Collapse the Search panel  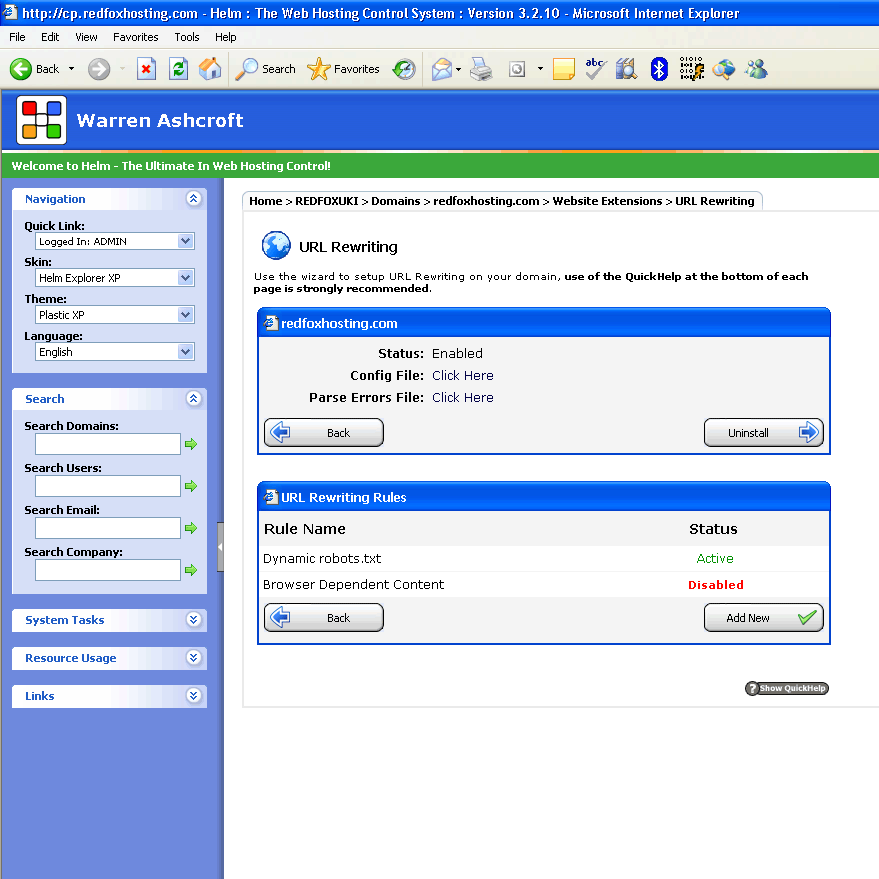point(193,399)
